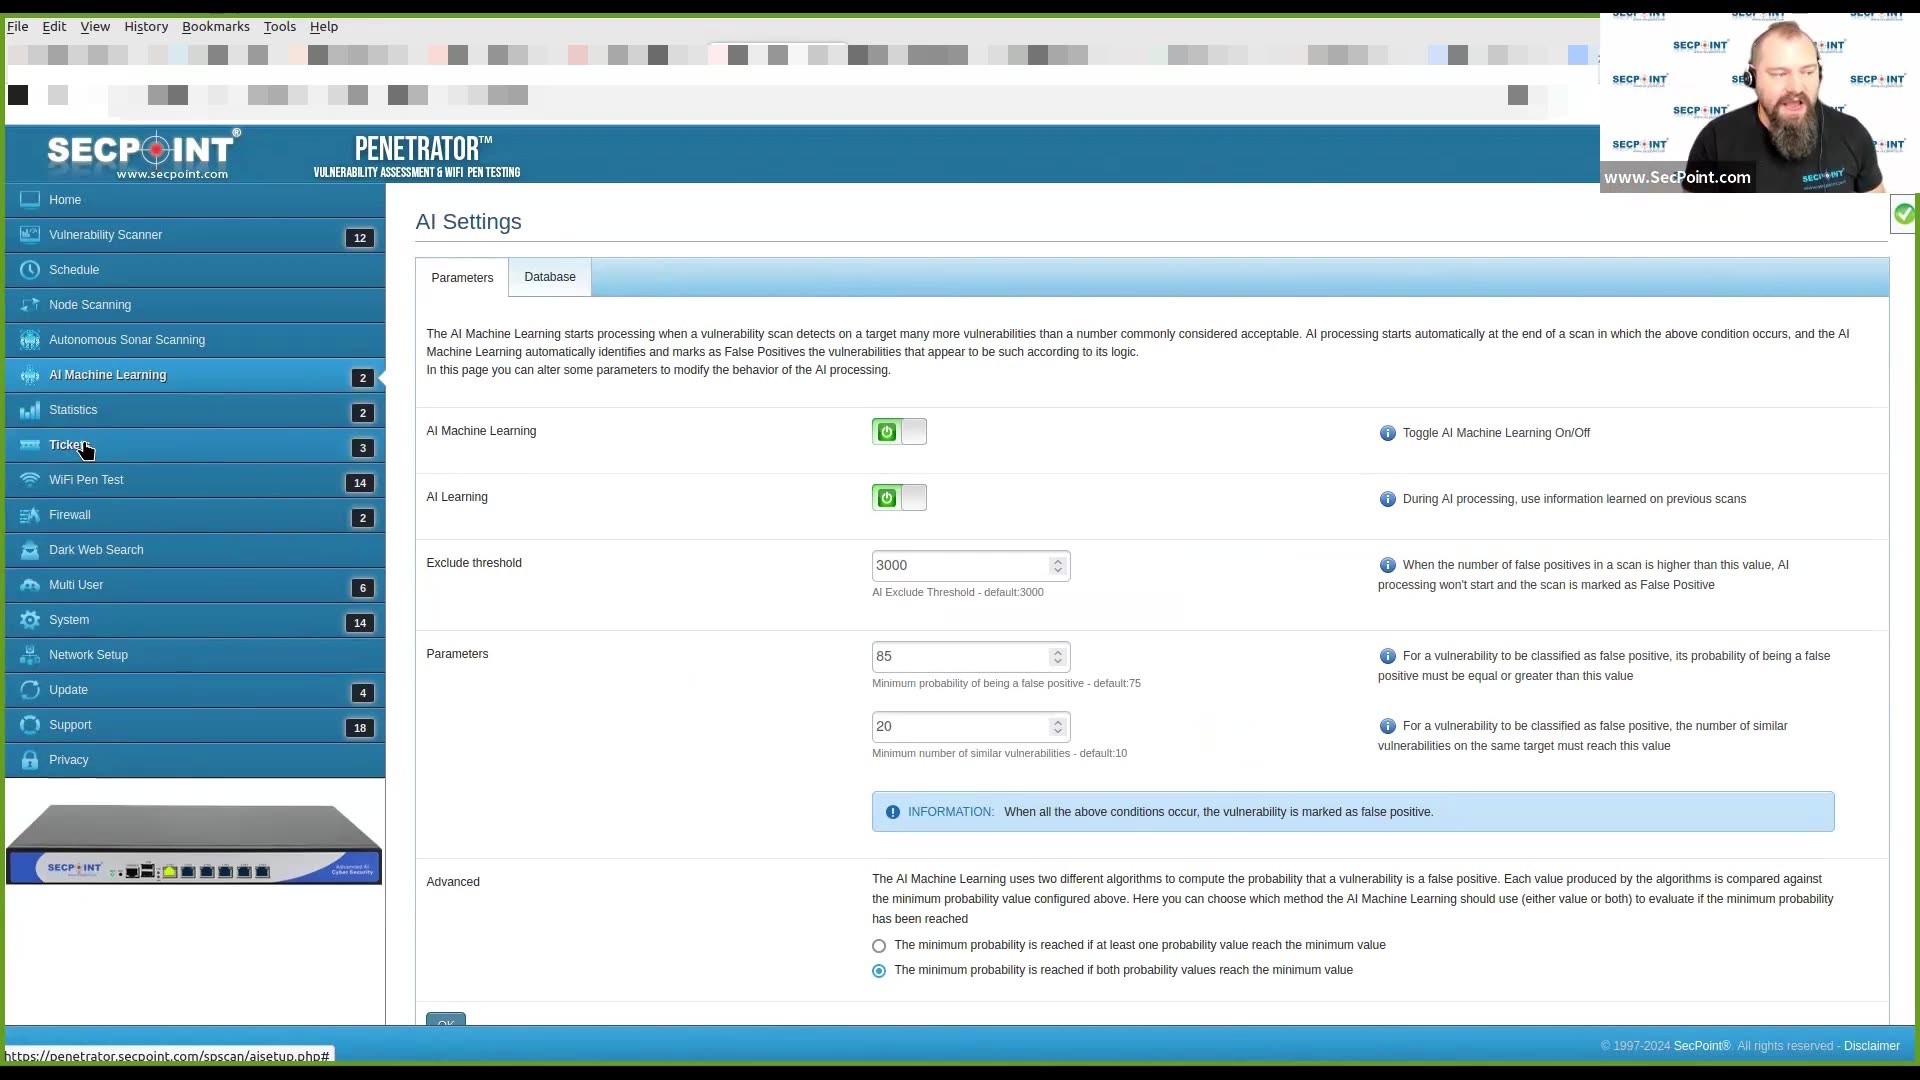Click the OK button
This screenshot has height=1080, width=1920.
445,1021
